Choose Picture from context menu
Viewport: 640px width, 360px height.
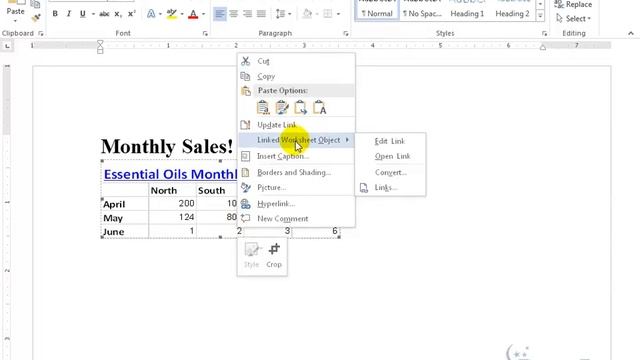coord(296,188)
